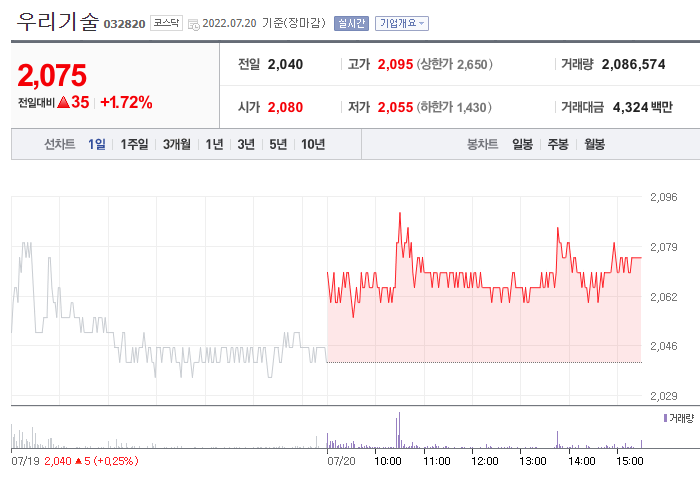
Task: Click the 07/20 date axis label
Action: [x=341, y=461]
